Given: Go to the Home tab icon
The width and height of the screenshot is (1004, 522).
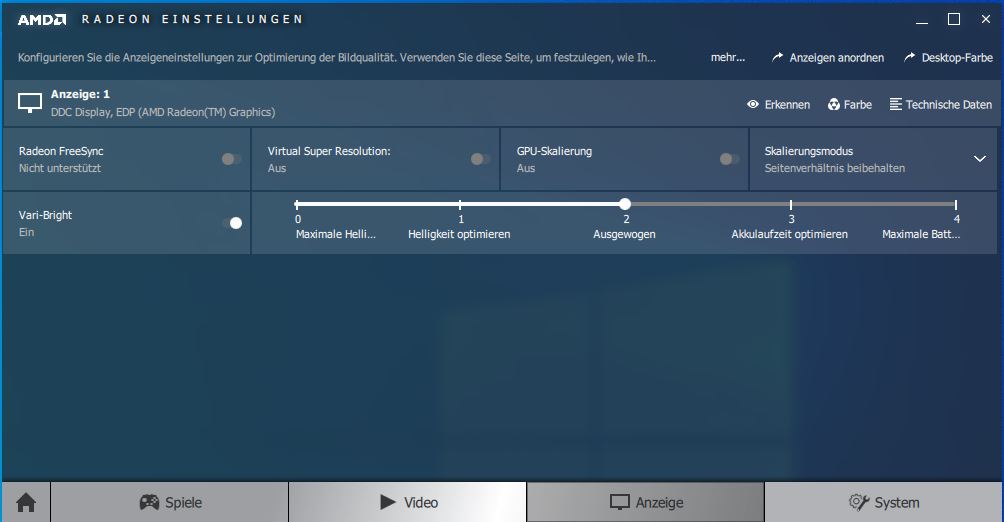Looking at the screenshot, I should [26, 503].
